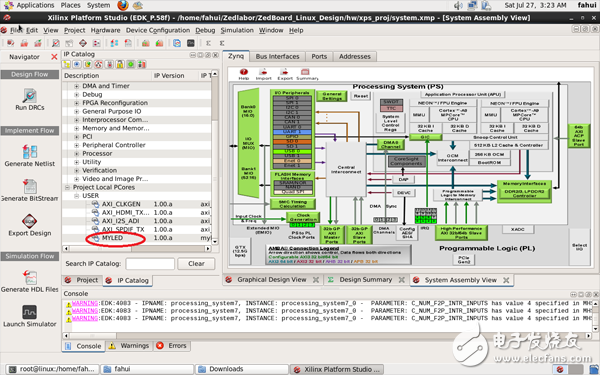The width and height of the screenshot is (600, 375).
Task: Click Generate HDL Files icon
Action: click(29, 277)
